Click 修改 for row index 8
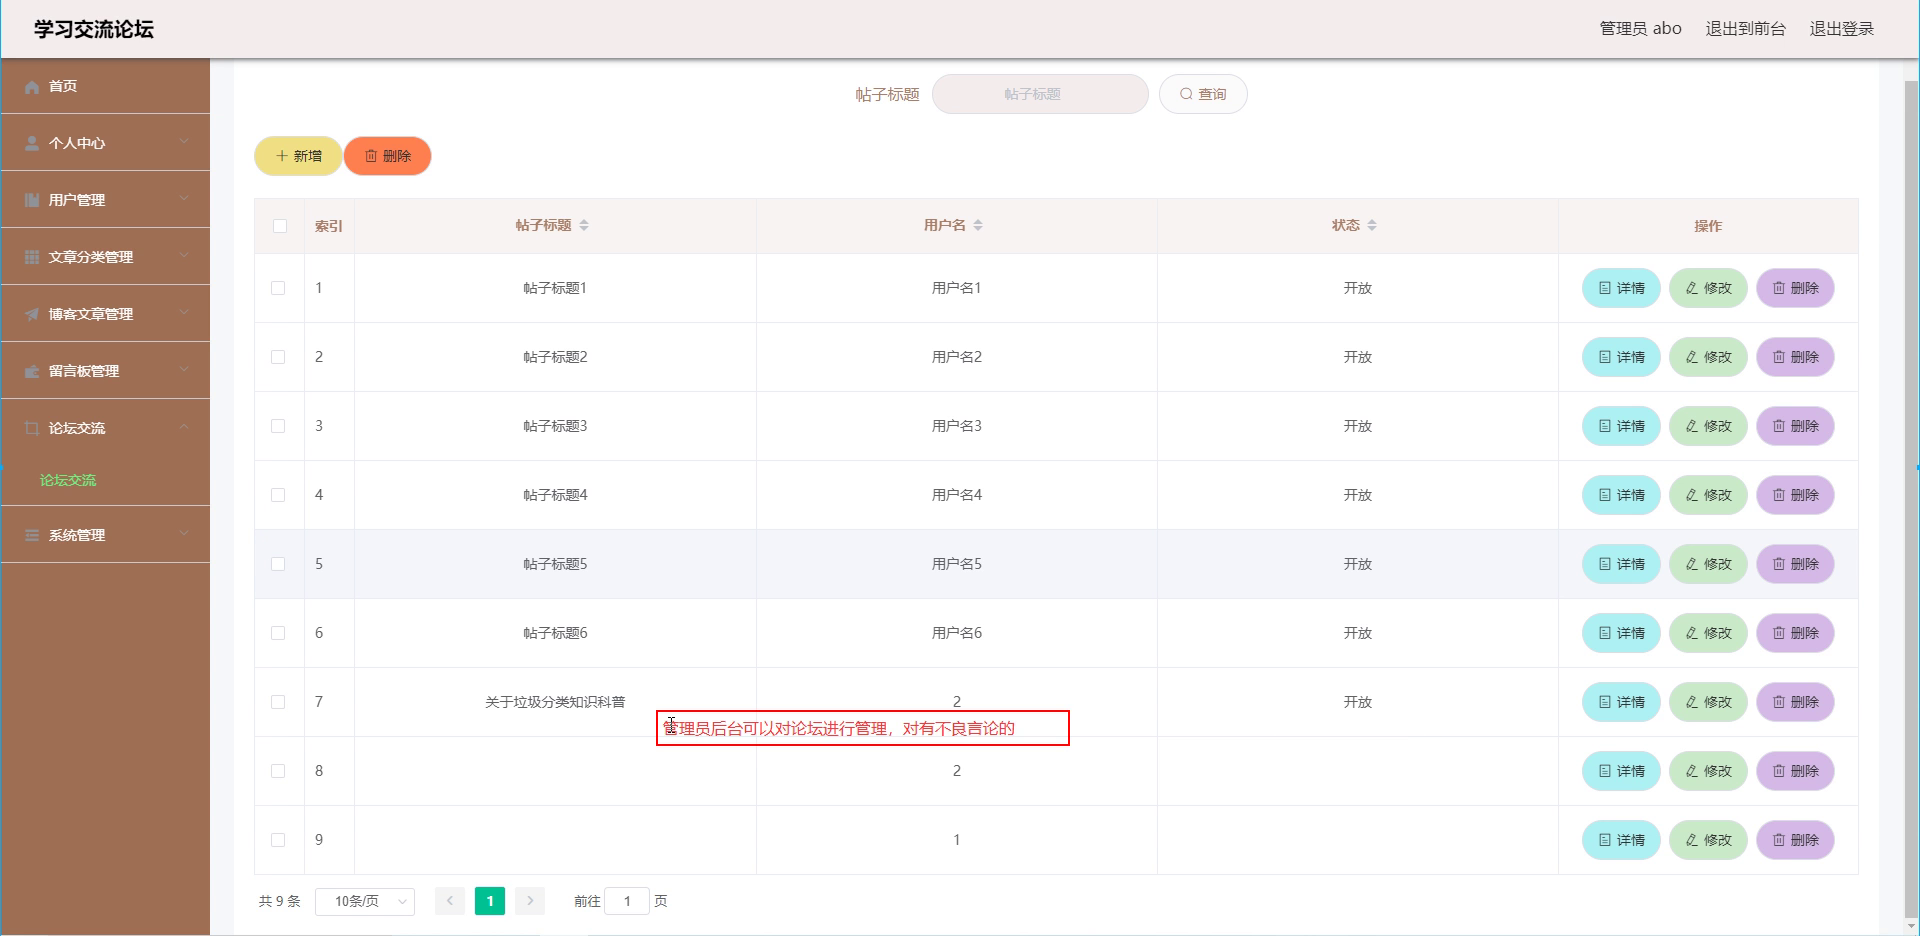1920x936 pixels. click(x=1708, y=771)
